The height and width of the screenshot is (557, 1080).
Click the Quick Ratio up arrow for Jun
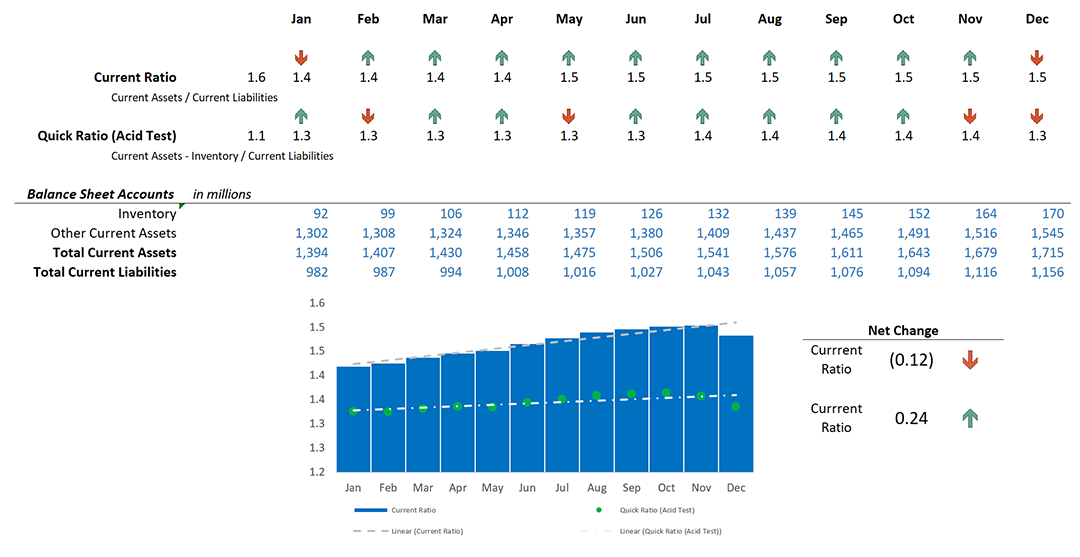click(635, 116)
